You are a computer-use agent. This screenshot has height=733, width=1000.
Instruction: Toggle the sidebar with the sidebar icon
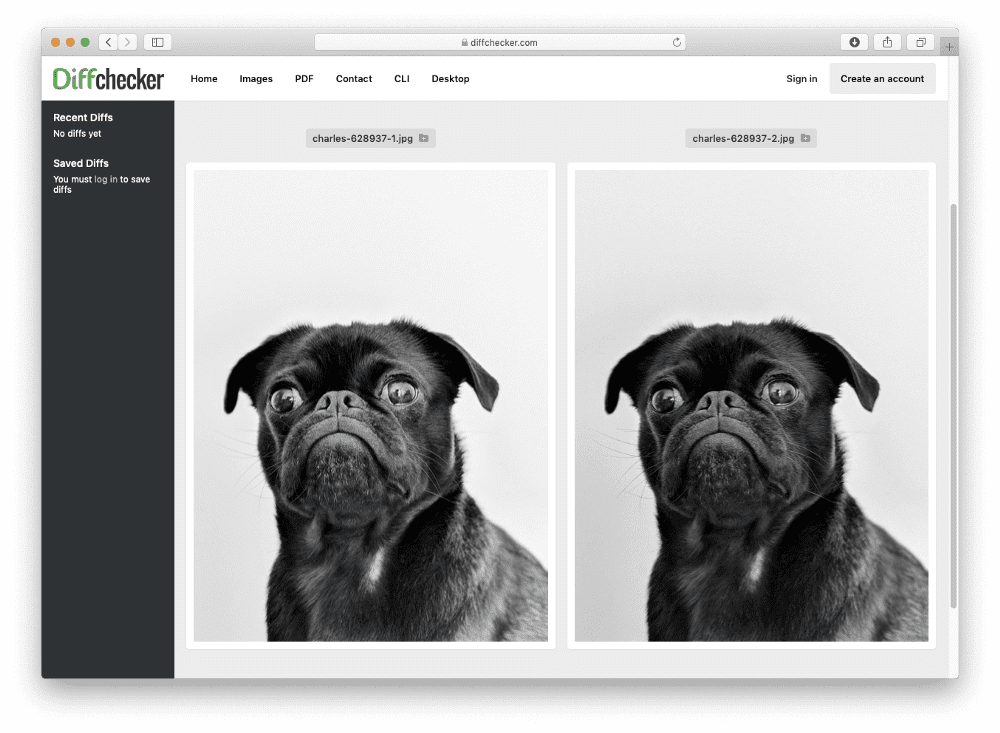pos(158,42)
